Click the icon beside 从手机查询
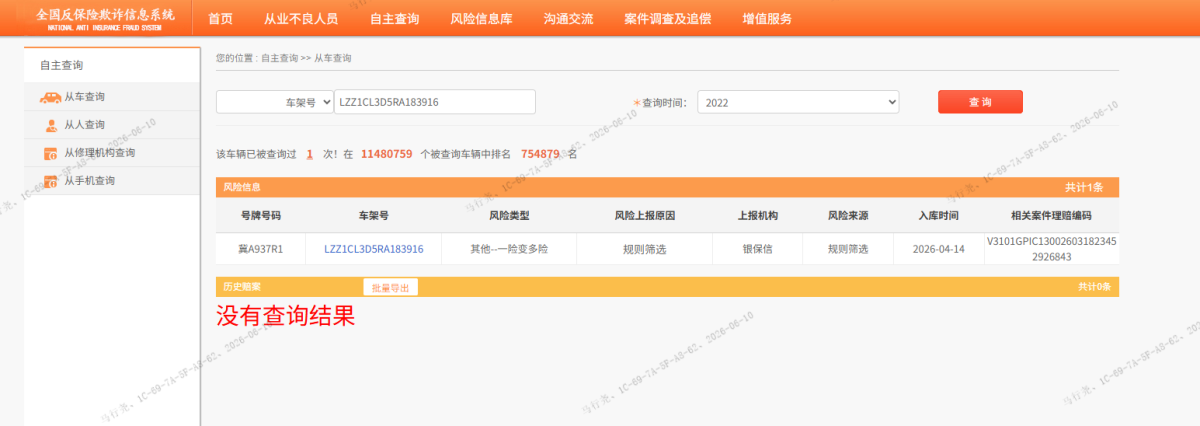This screenshot has width=1200, height=426. tap(51, 181)
